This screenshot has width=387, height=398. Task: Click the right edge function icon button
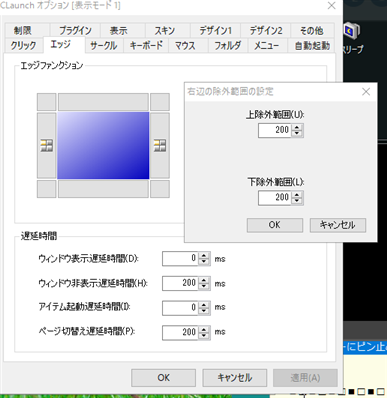tap(160, 145)
